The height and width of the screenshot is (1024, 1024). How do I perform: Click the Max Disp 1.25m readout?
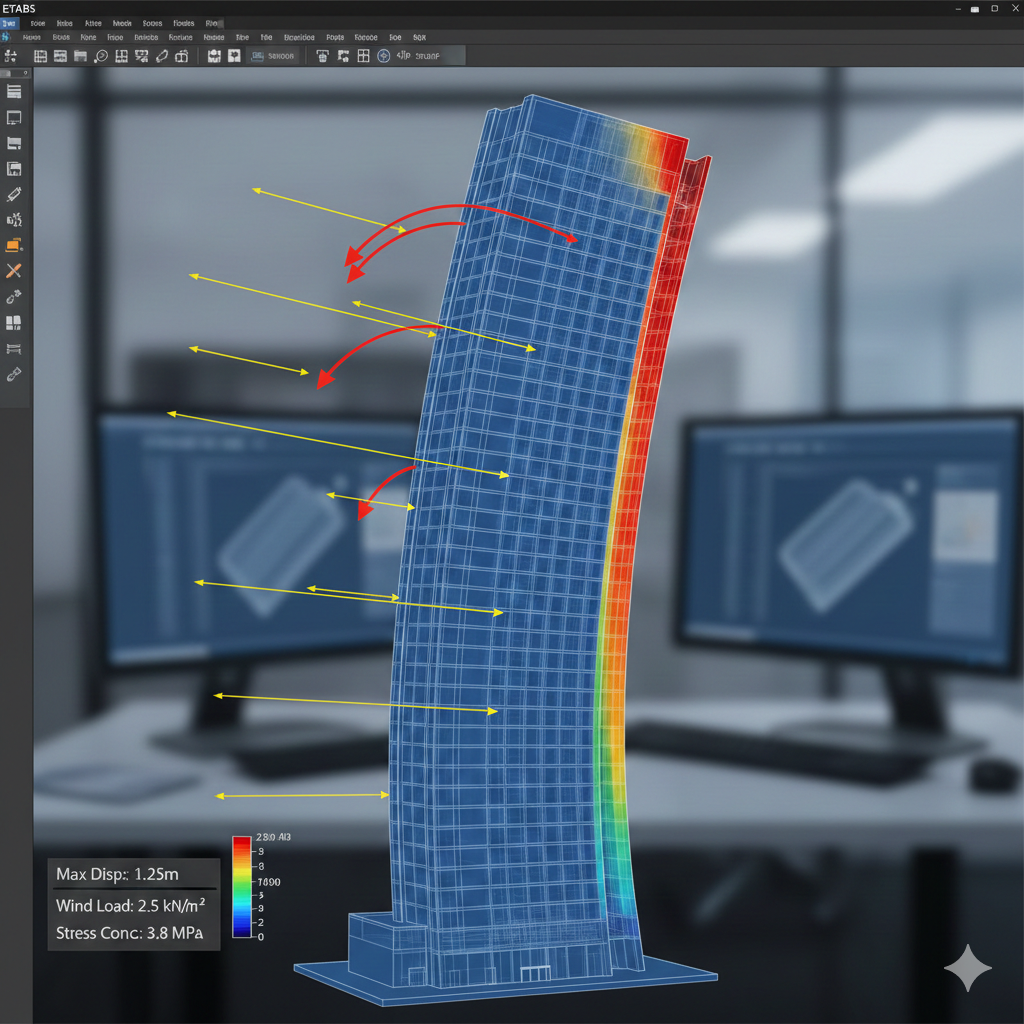coord(118,874)
